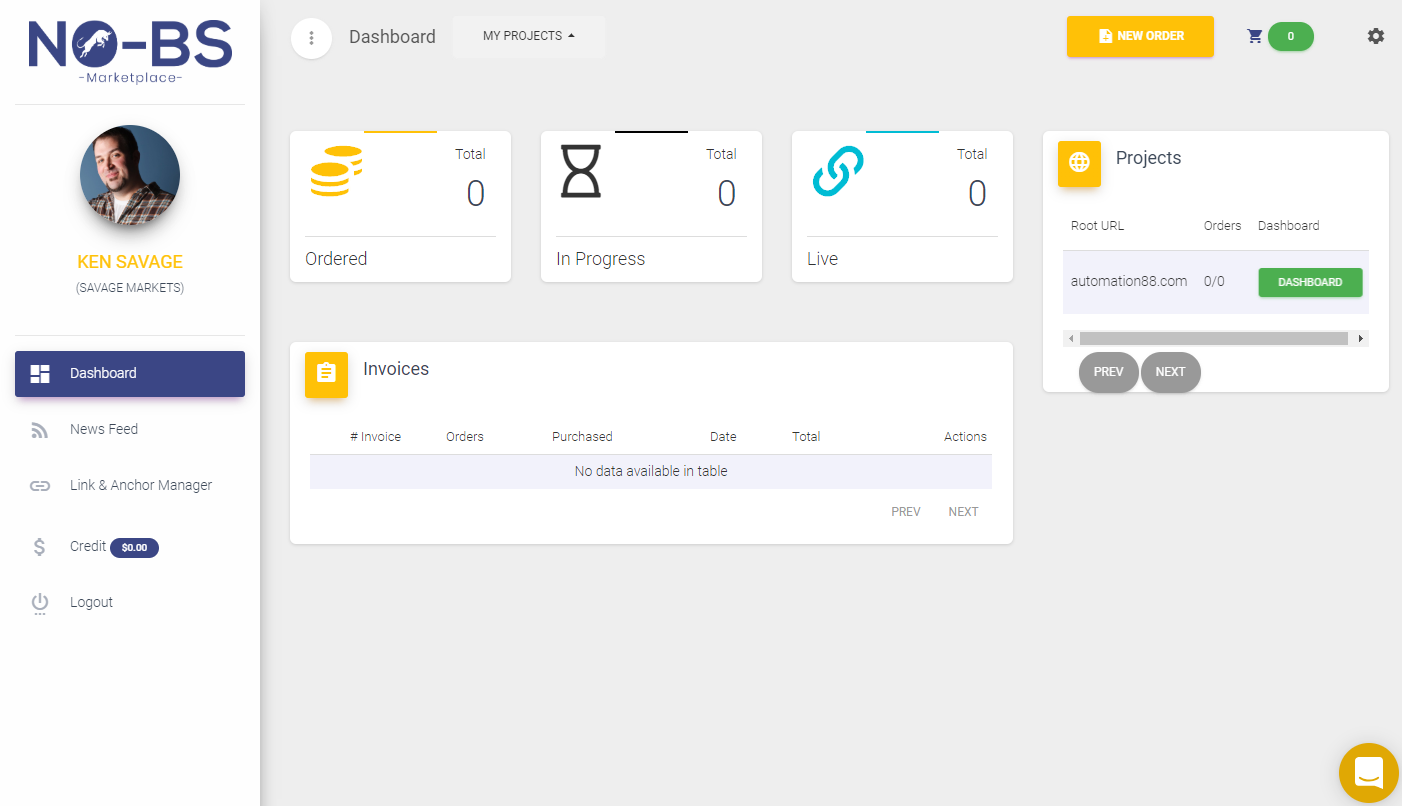Click the globe Projects icon

coord(1079,163)
